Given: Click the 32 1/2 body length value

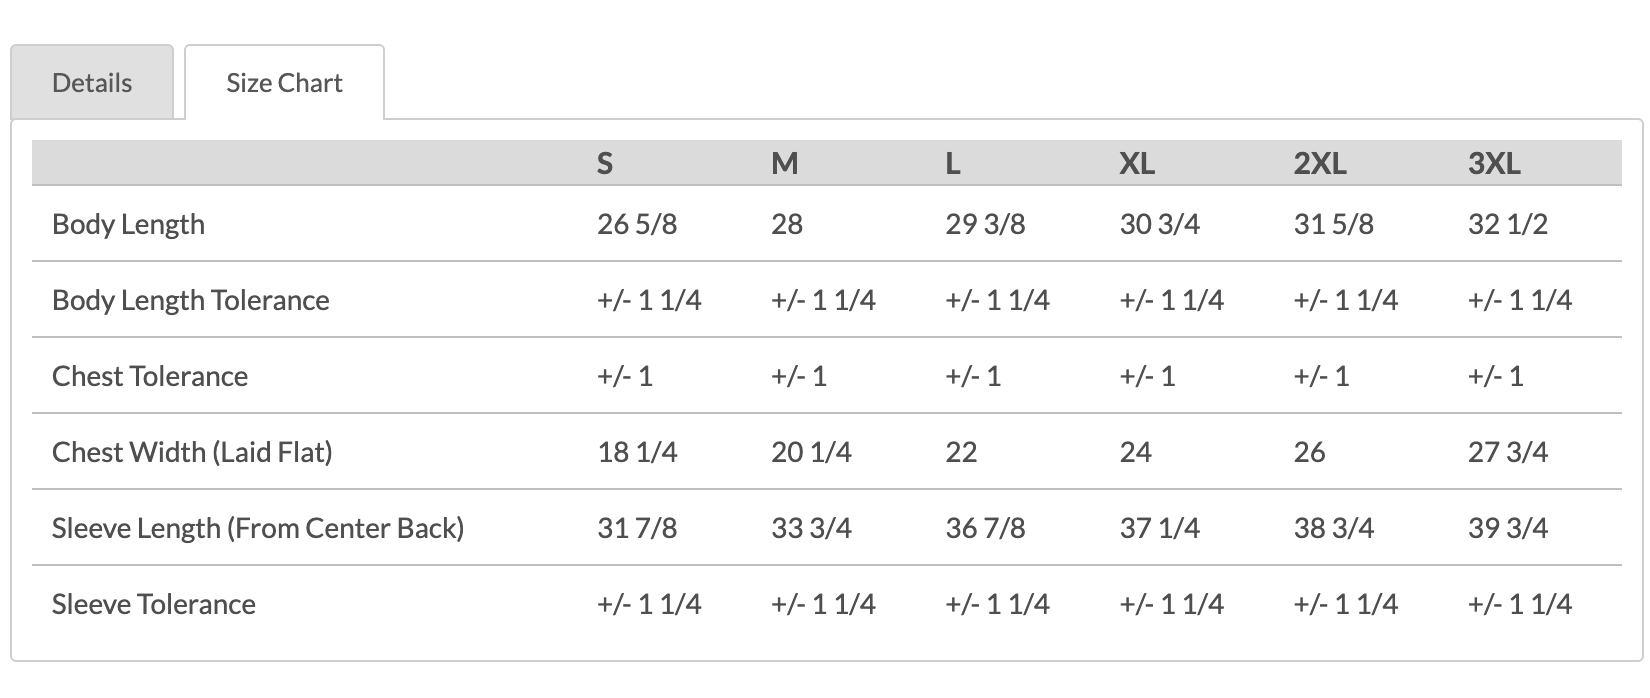Looking at the screenshot, I should (x=1508, y=224).
